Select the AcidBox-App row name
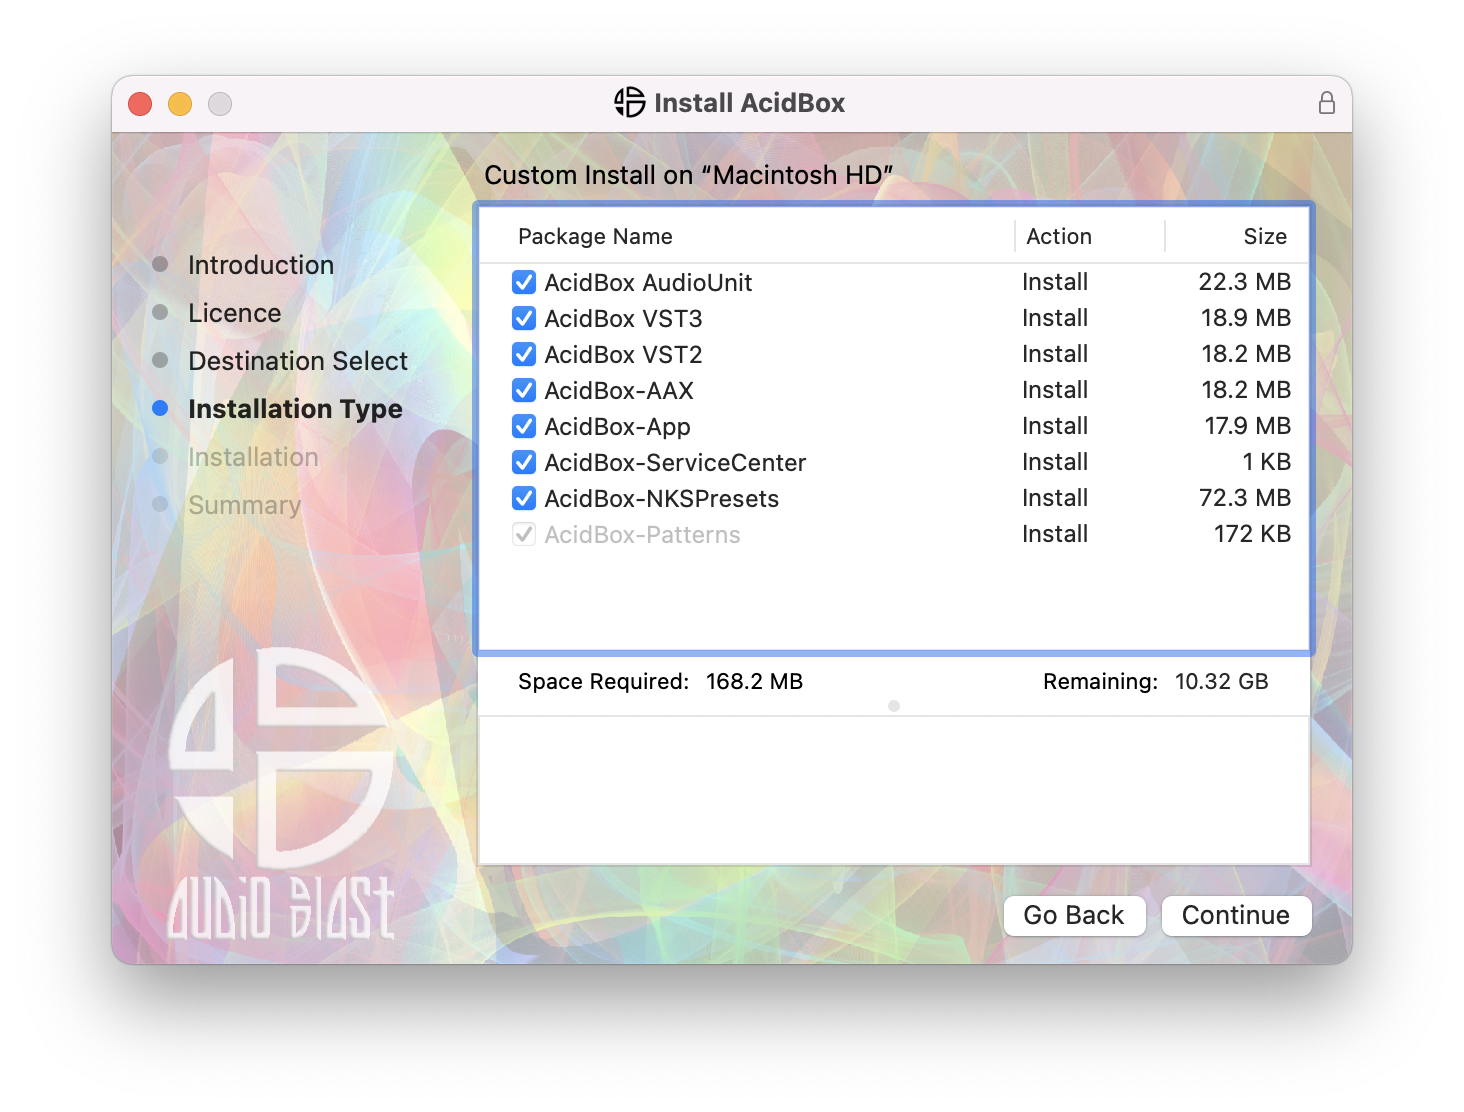 [x=617, y=426]
